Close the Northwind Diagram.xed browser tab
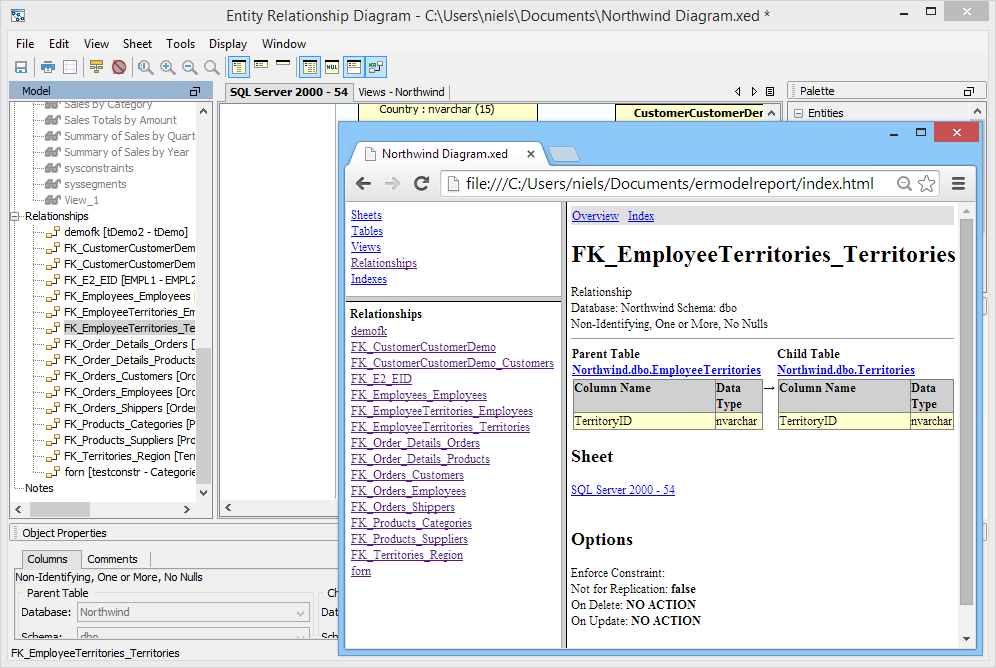This screenshot has width=996, height=668. (530, 154)
